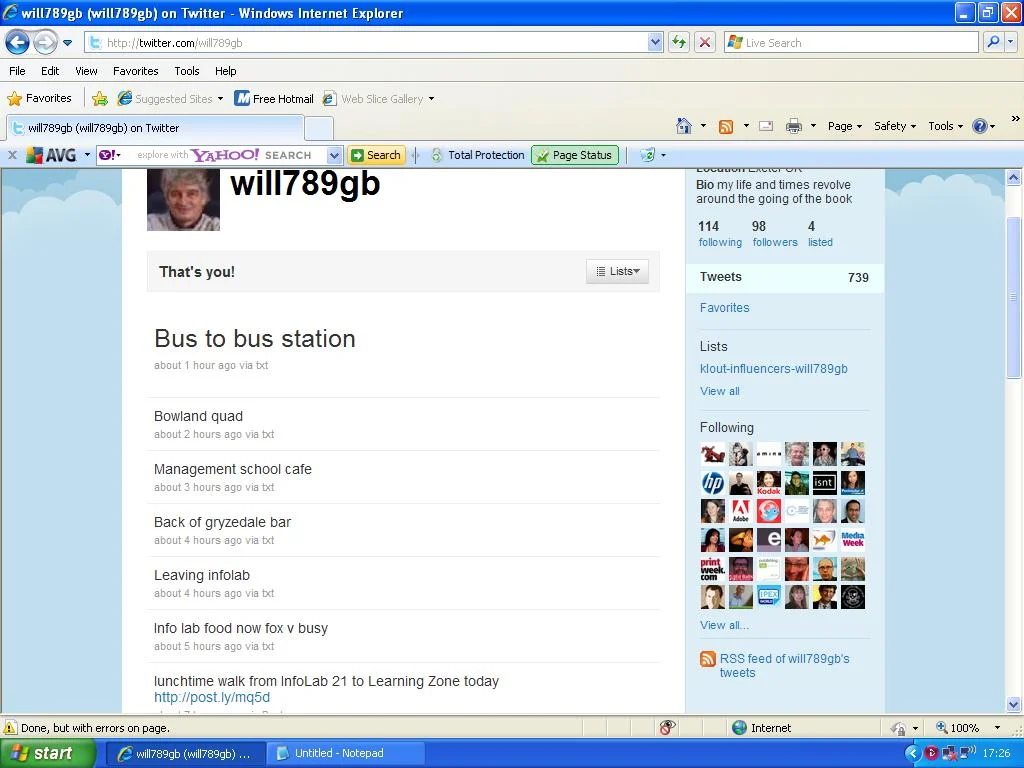Click the Add to Favorites Bar icon

tap(100, 99)
